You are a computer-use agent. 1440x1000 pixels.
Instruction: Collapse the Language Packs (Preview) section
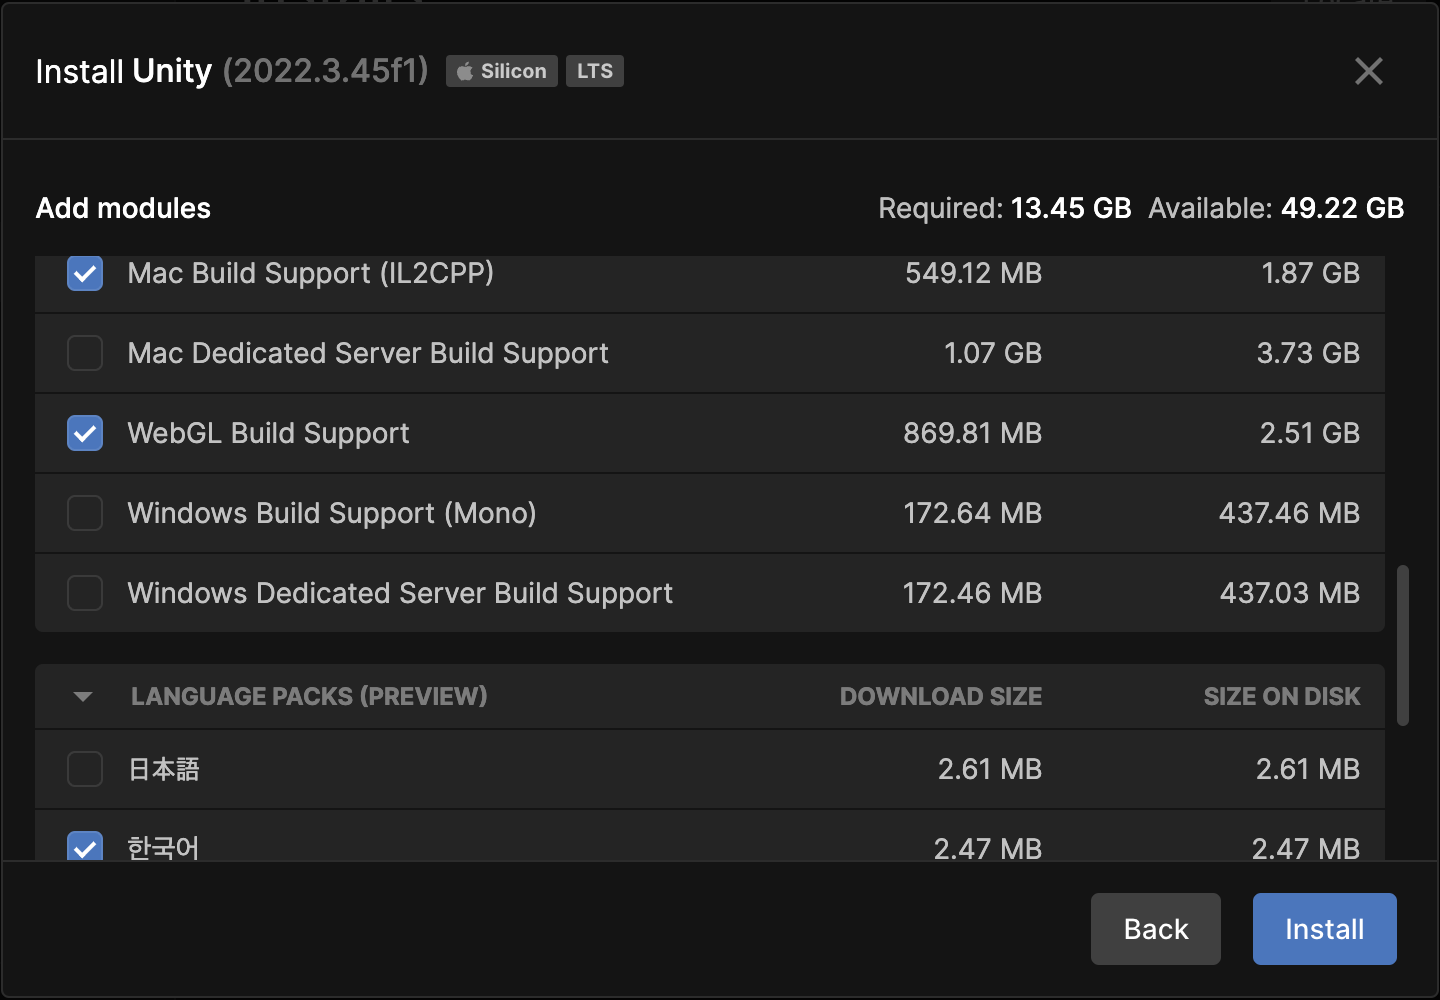83,696
